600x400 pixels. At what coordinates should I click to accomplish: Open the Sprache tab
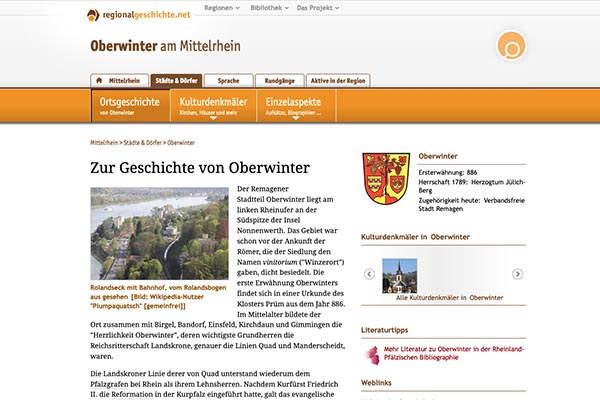click(228, 80)
